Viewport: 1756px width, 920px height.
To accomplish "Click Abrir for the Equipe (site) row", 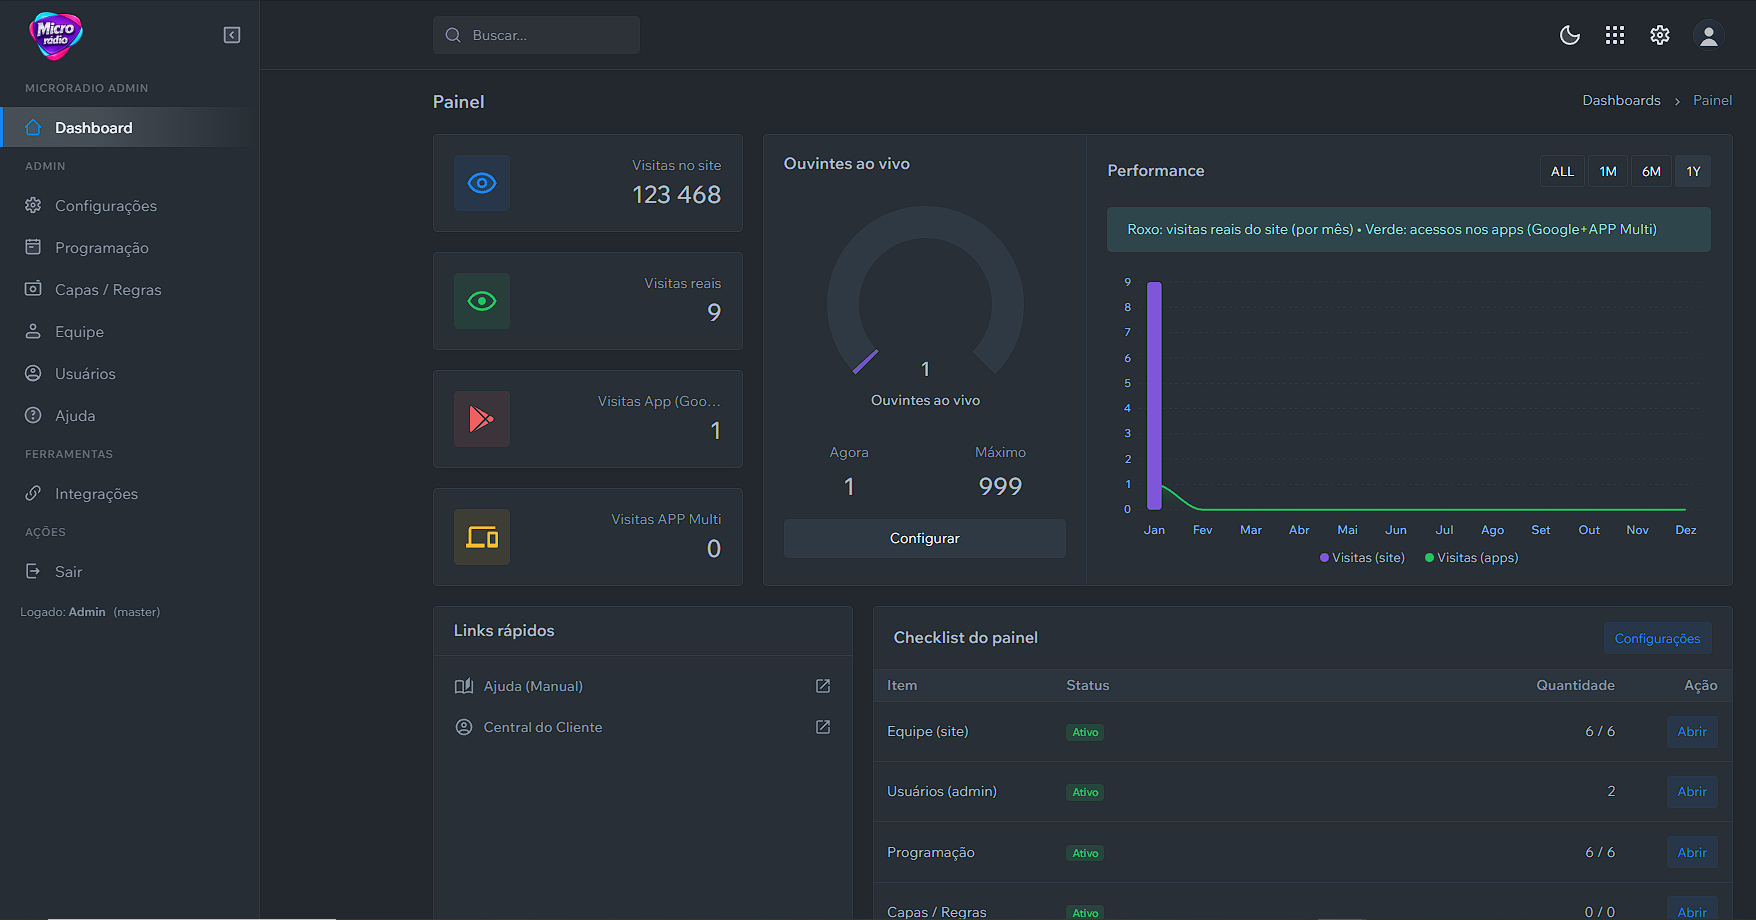I will pyautogui.click(x=1692, y=732).
